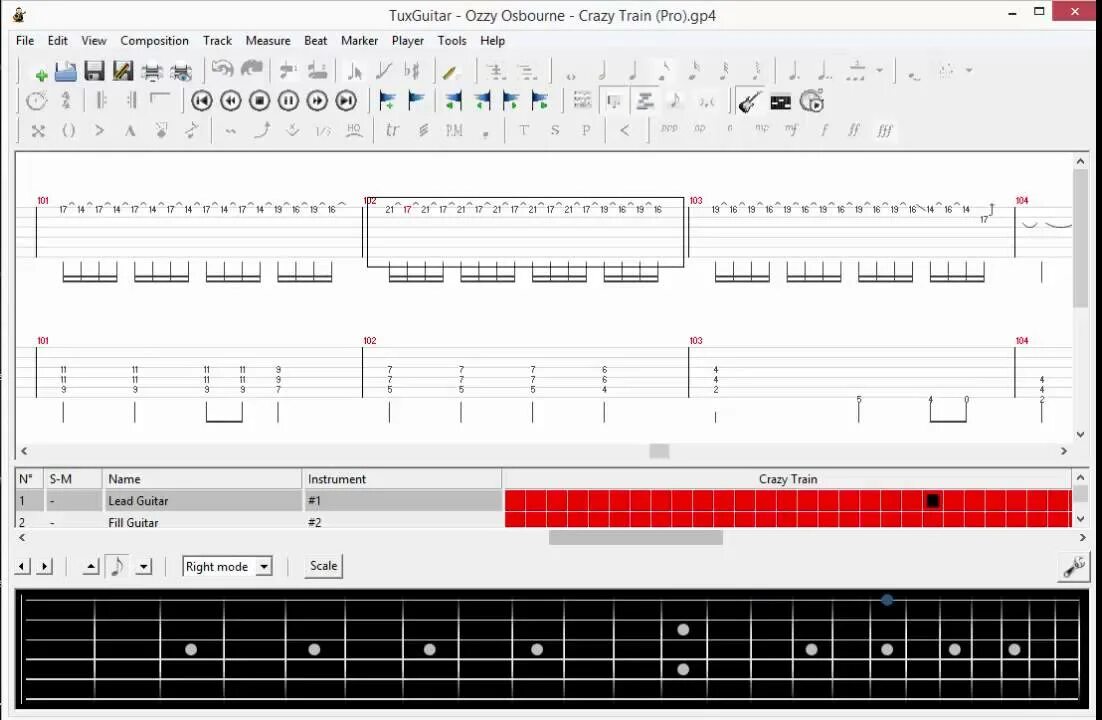
Task: Go to the last measure button
Action: point(346,101)
